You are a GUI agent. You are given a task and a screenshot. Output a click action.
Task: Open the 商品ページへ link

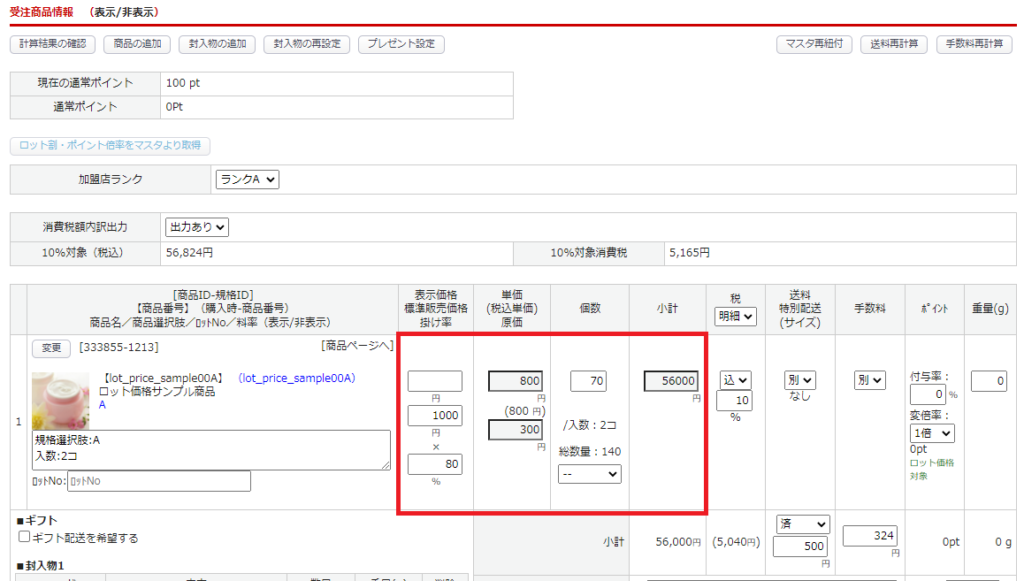(x=357, y=346)
